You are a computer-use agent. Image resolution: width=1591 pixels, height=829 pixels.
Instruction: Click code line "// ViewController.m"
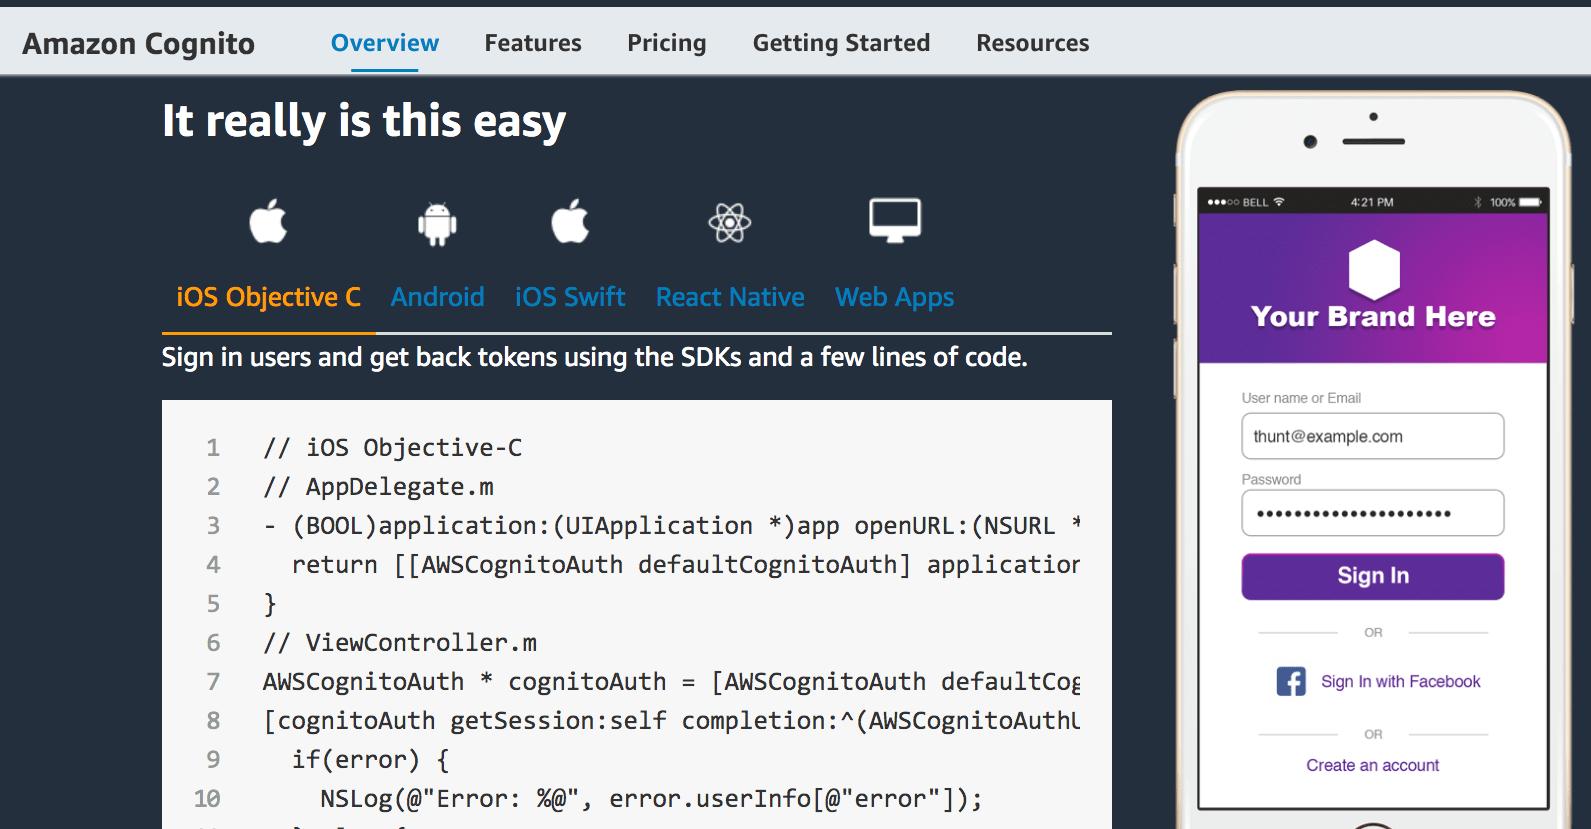pos(400,642)
